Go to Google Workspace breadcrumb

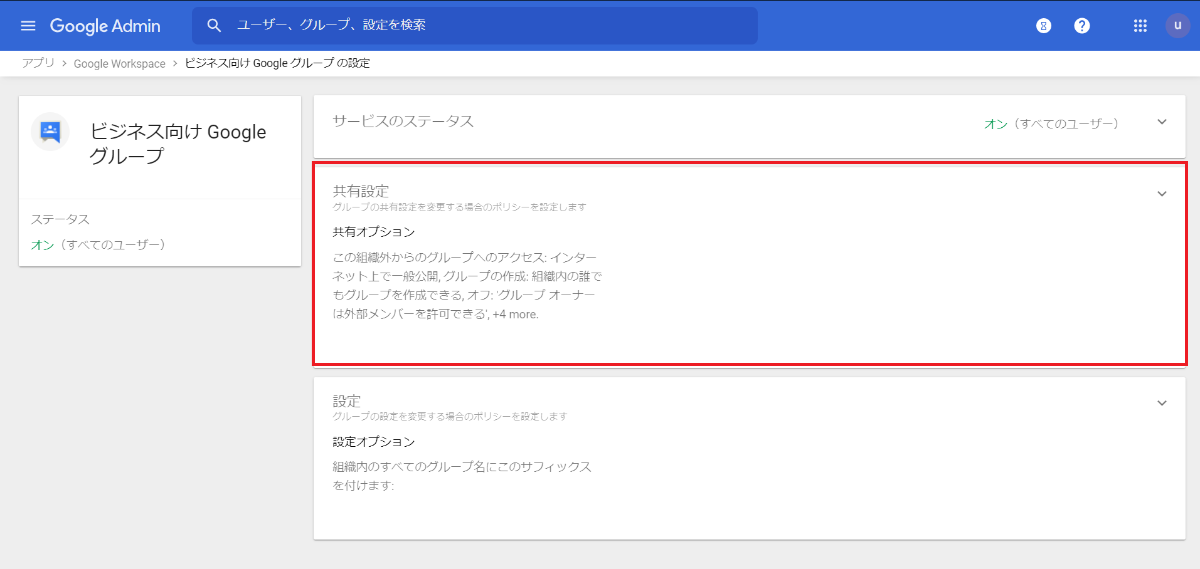click(x=120, y=63)
